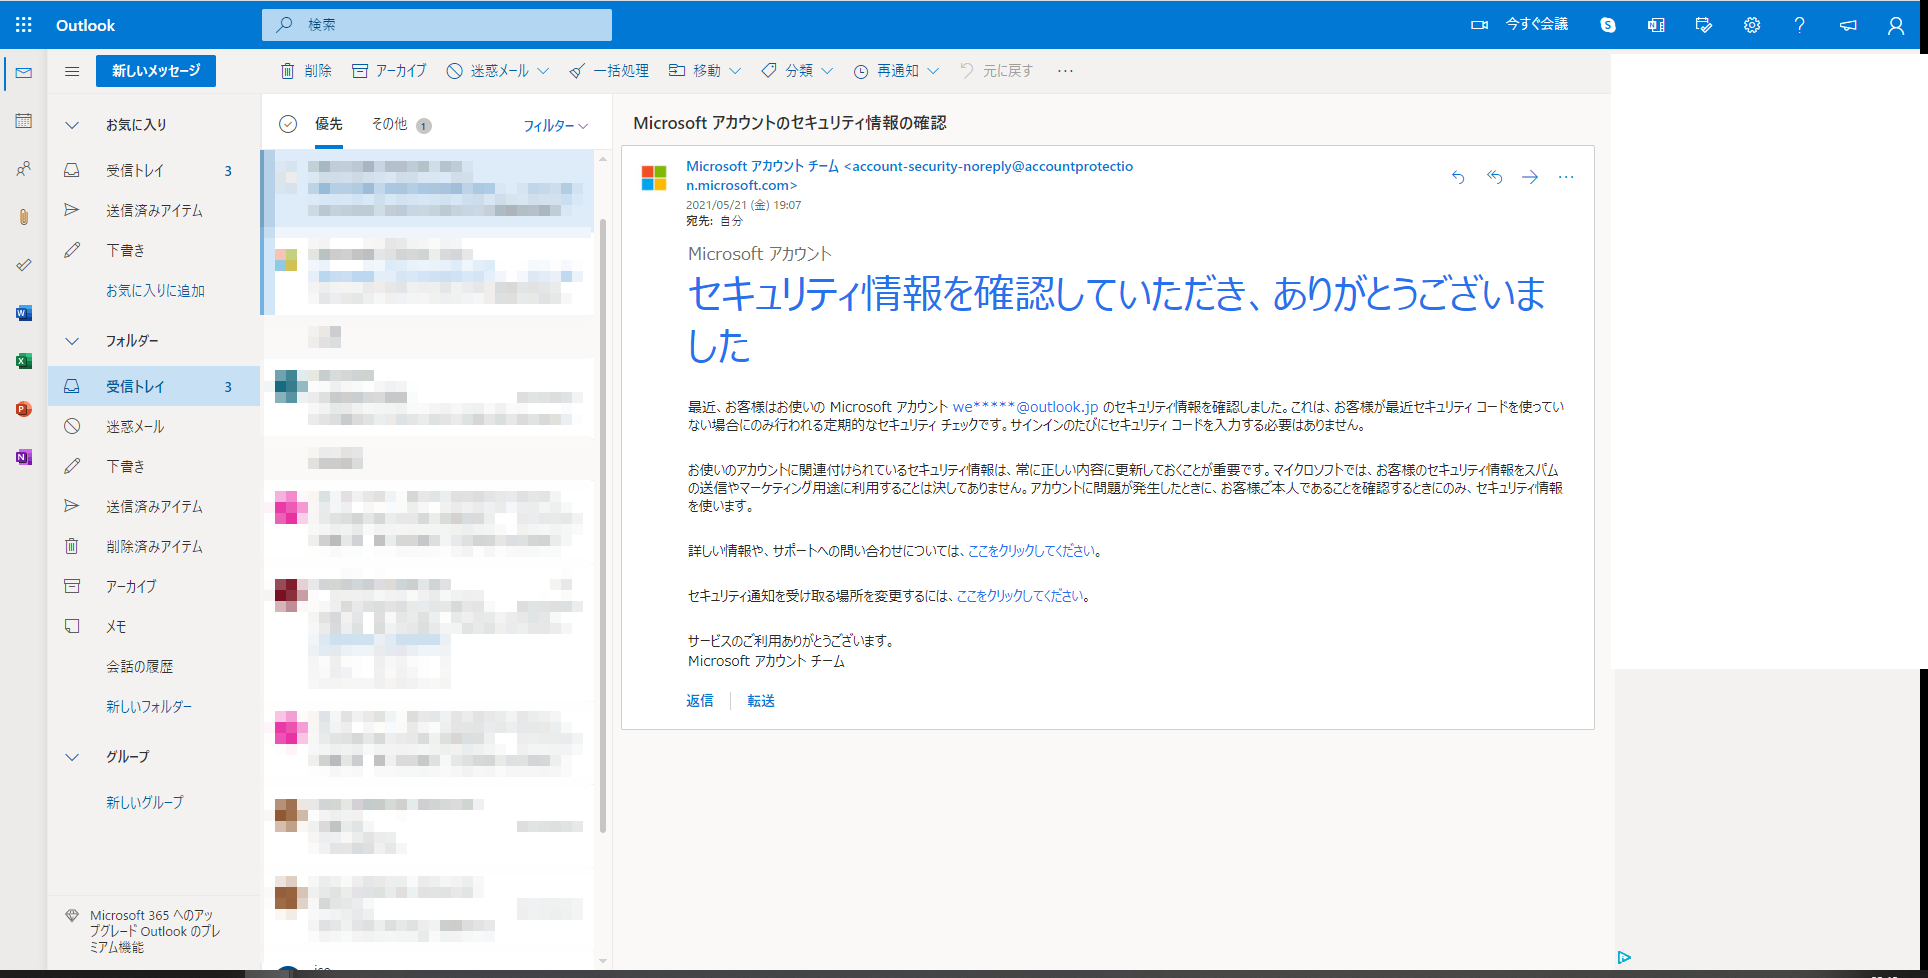
Task: Click 返信 link below message
Action: pyautogui.click(x=700, y=701)
